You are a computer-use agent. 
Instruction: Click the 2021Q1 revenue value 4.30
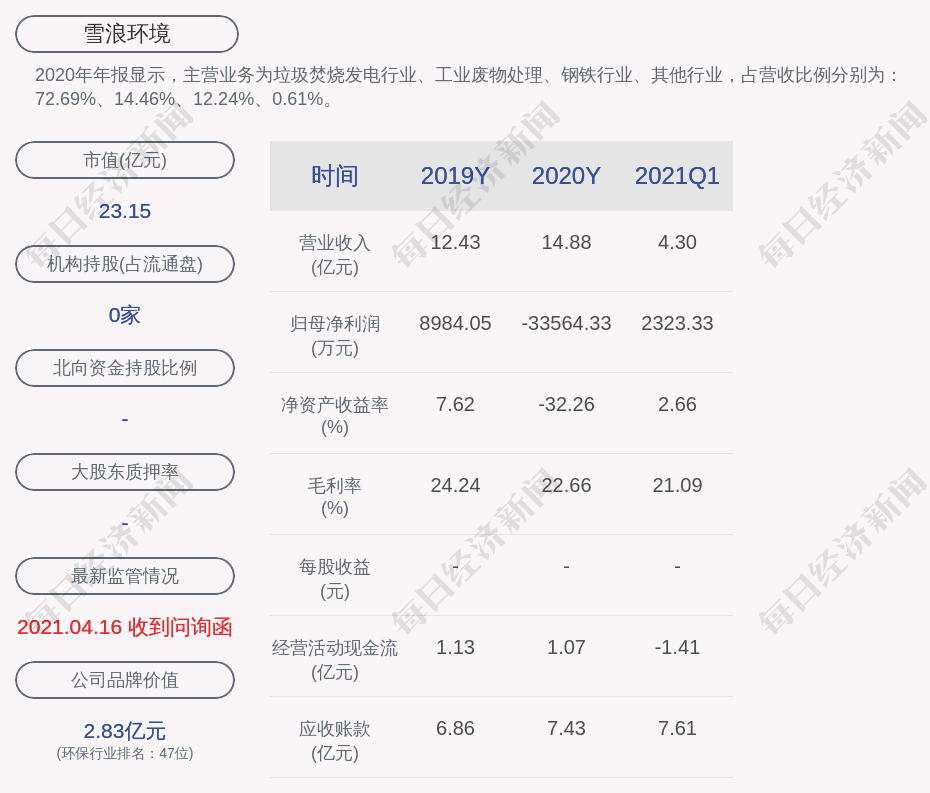[677, 243]
